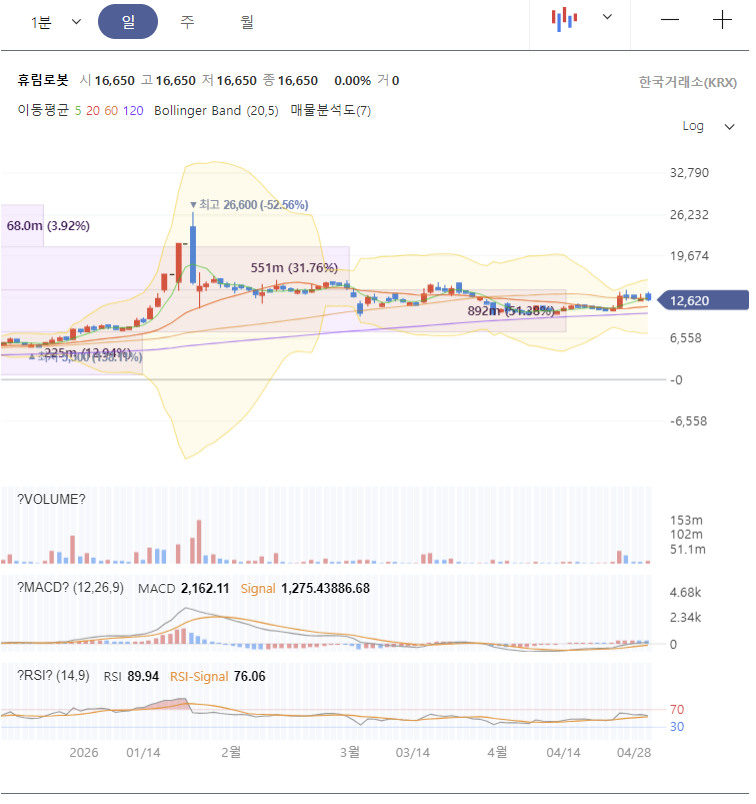The width and height of the screenshot is (756, 804).
Task: Click the 이동평균 moving average label
Action: click(x=43, y=110)
